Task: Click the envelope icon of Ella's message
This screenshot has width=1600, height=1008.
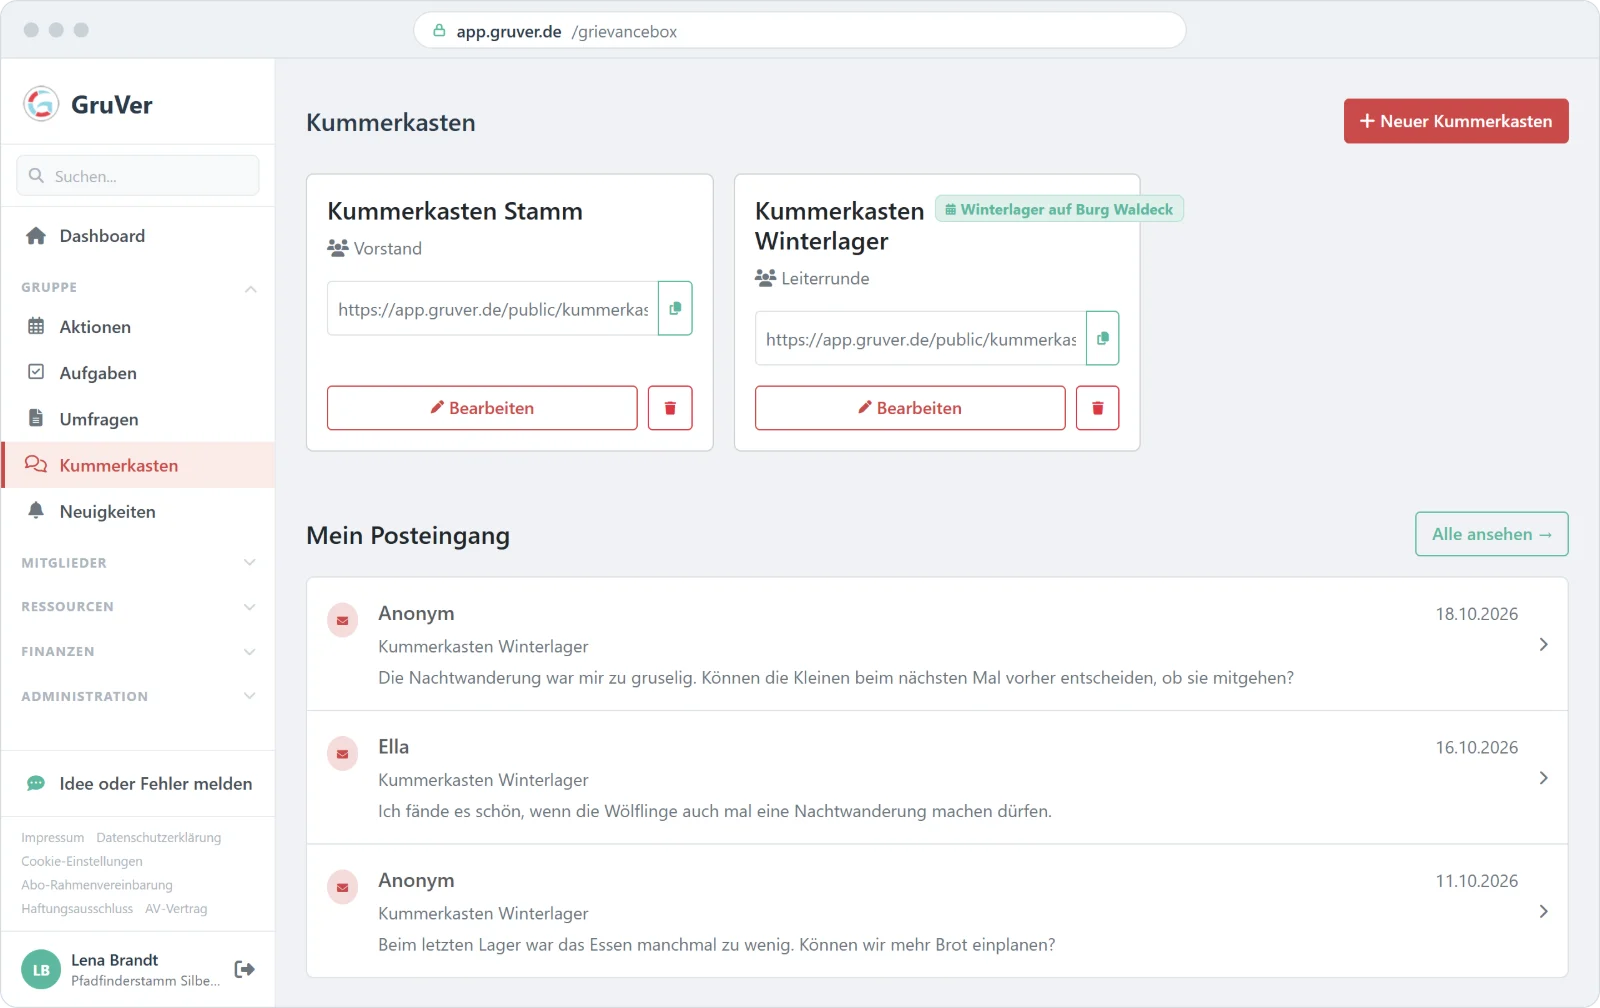Action: (343, 754)
